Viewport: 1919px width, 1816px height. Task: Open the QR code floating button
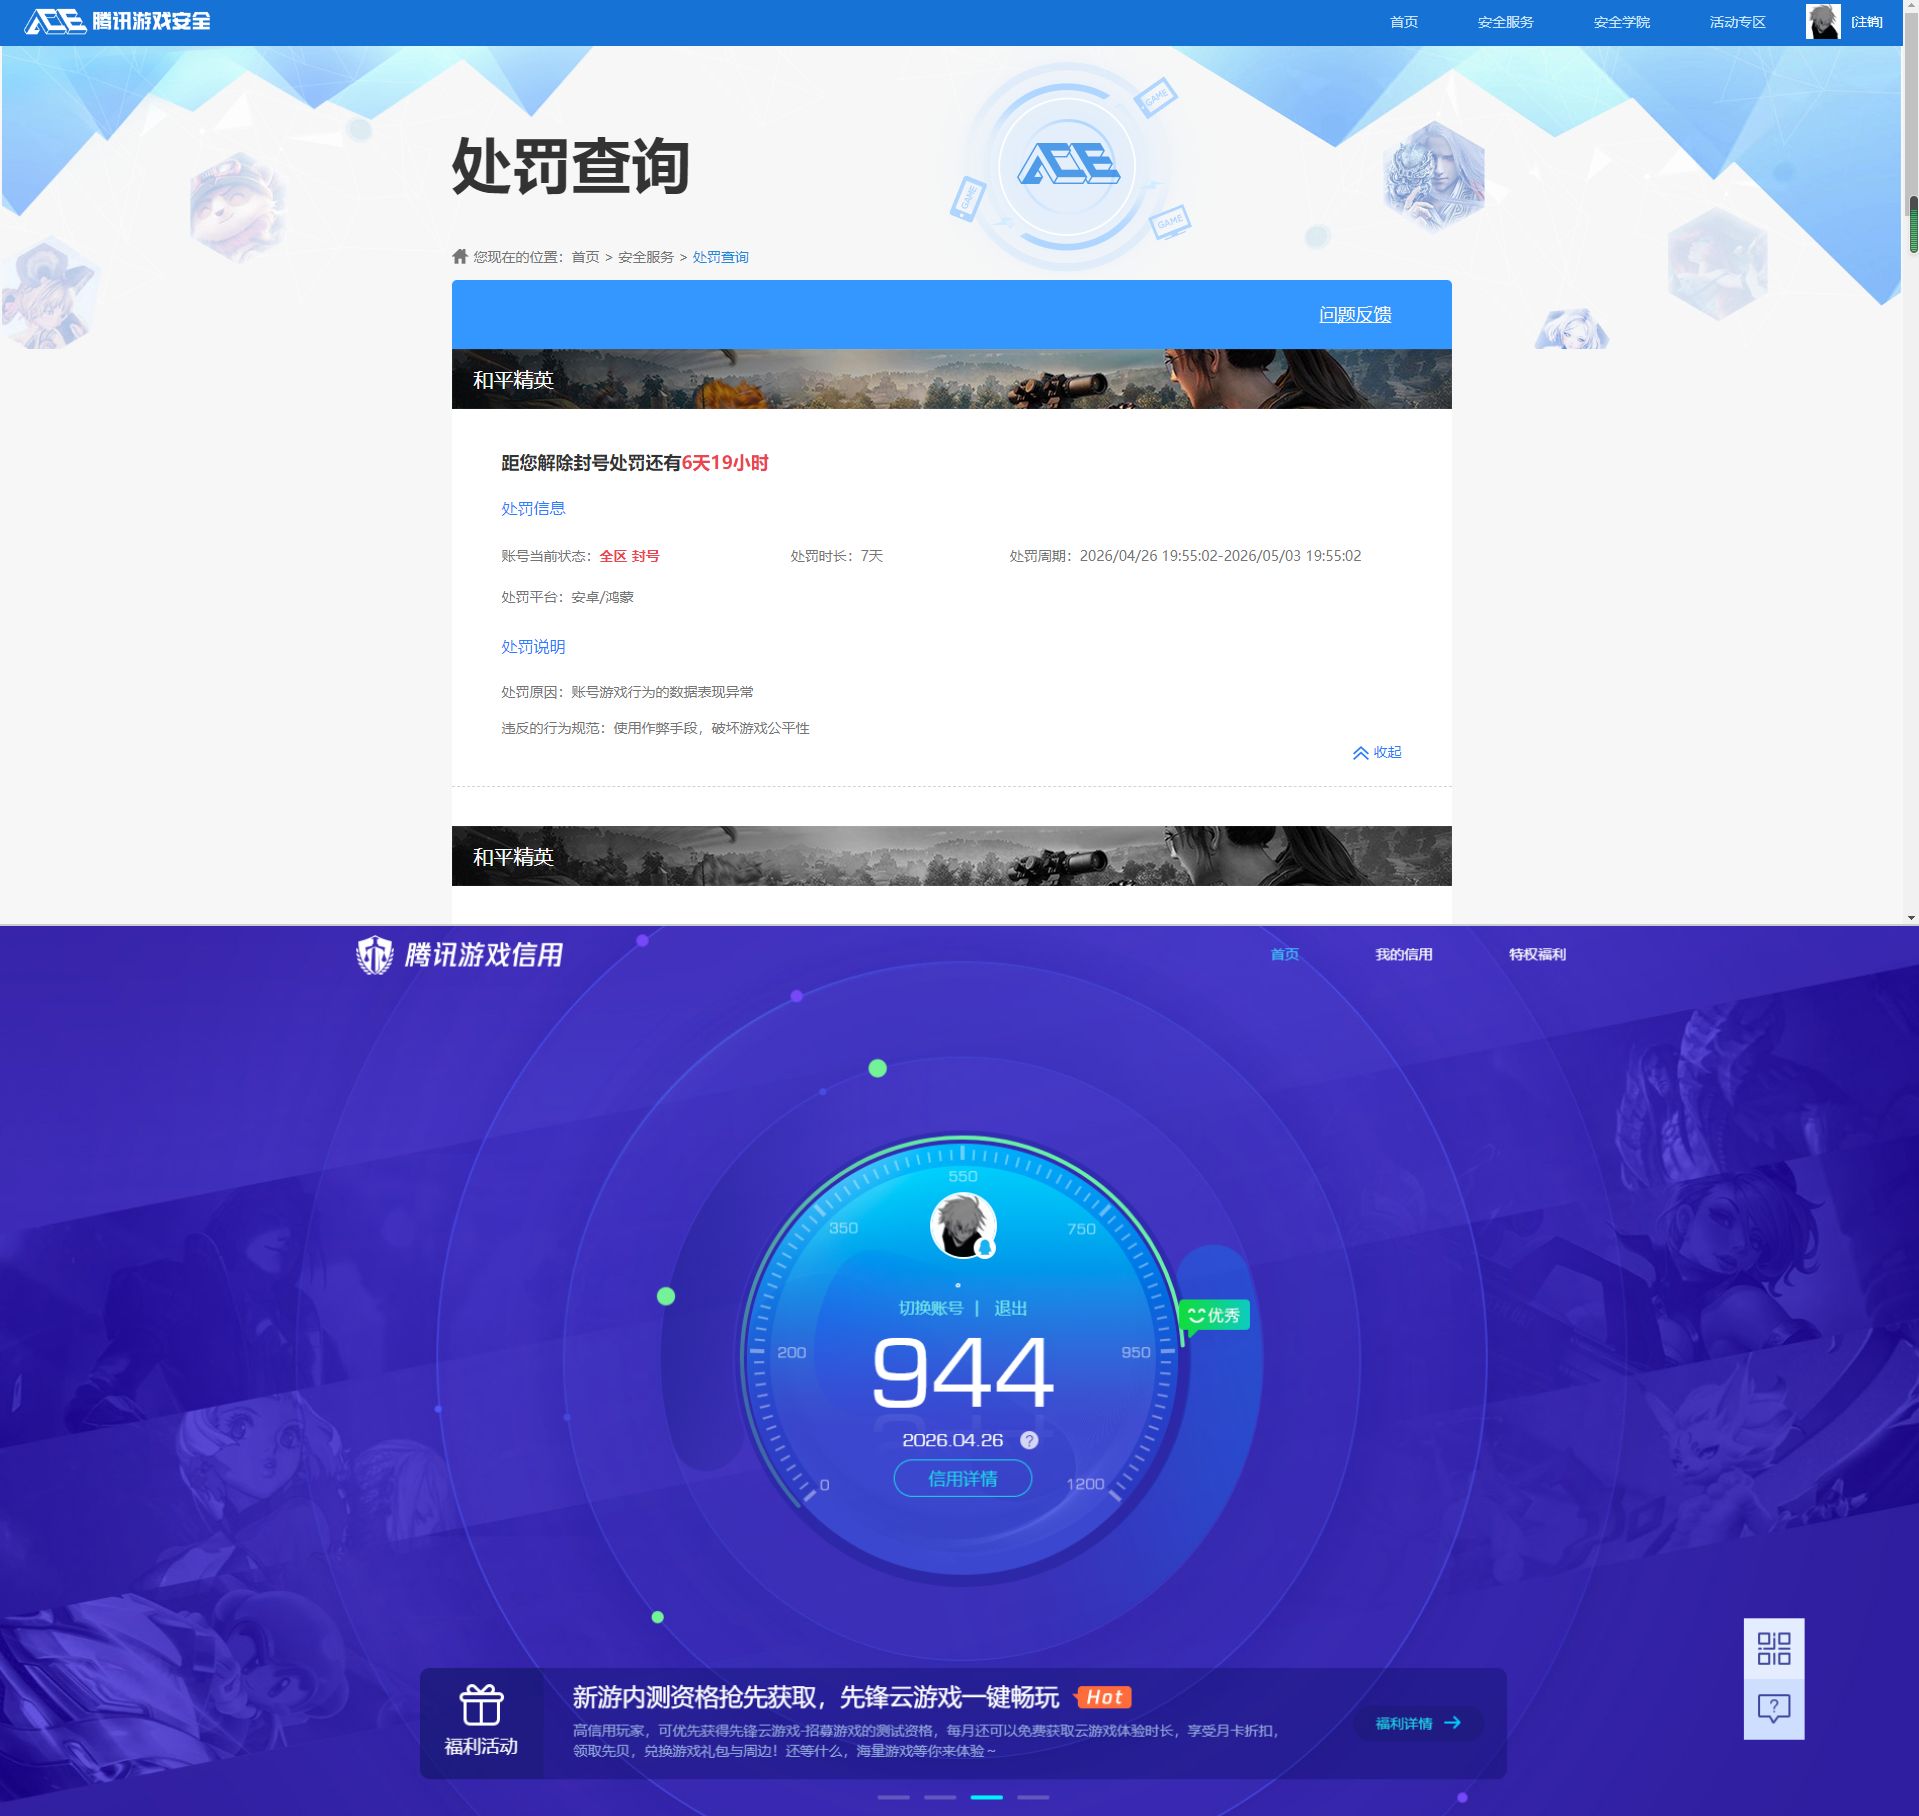pos(1774,1649)
